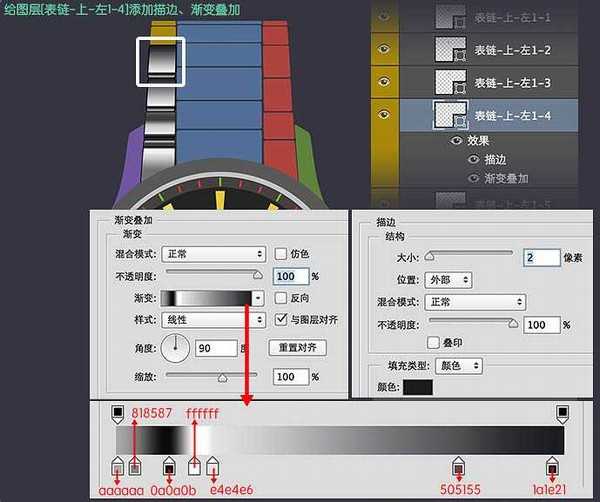Click the 重置对齐 button

tap(297, 348)
